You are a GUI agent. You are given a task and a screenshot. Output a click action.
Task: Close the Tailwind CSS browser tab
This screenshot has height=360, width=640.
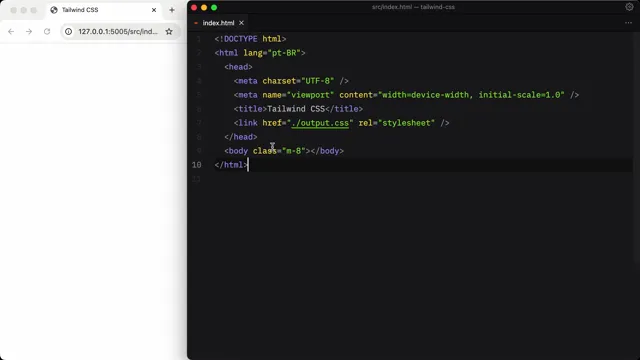click(154, 10)
